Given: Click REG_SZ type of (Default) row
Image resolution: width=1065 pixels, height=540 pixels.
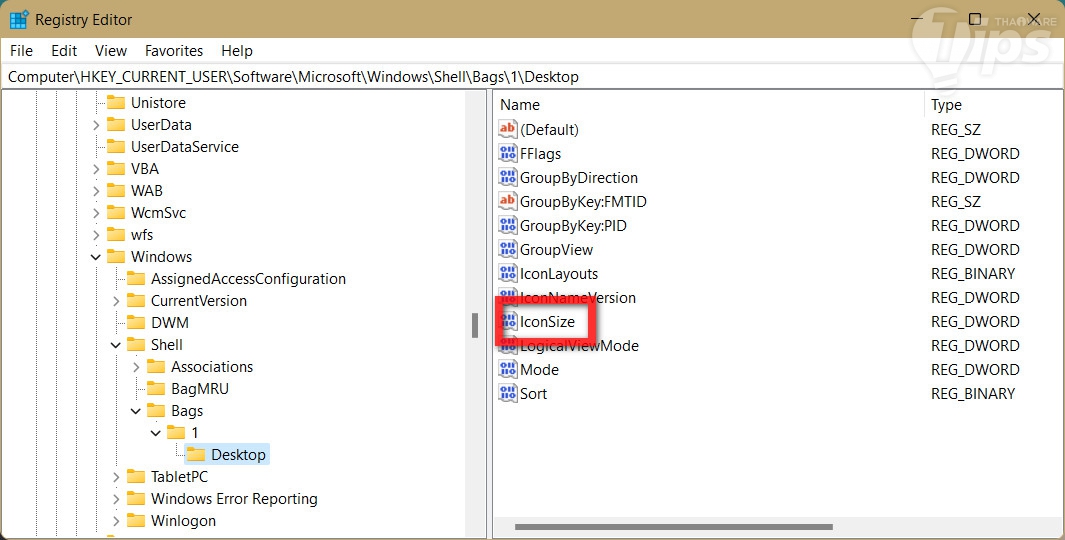Looking at the screenshot, I should pos(956,129).
